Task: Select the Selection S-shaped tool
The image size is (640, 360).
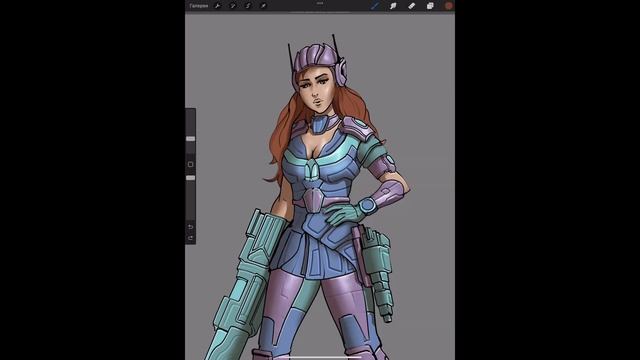Action: pyautogui.click(x=248, y=6)
